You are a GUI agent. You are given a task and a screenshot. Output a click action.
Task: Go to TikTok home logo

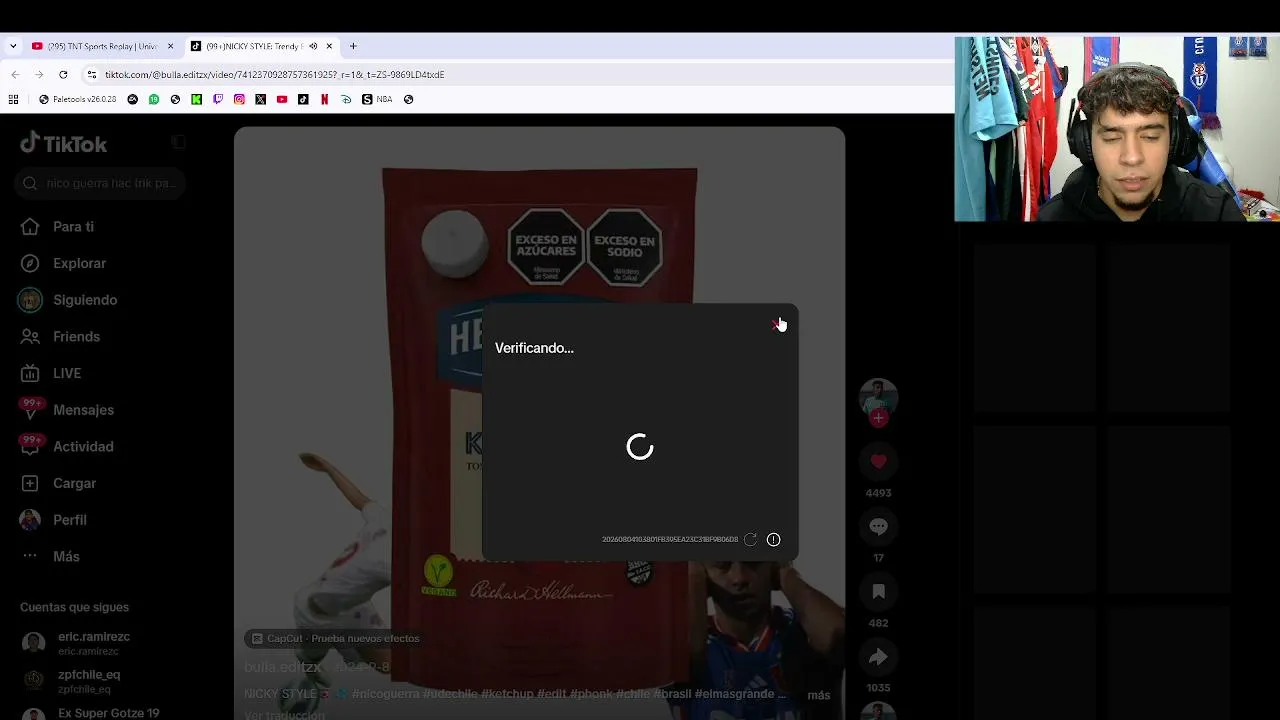tap(63, 144)
